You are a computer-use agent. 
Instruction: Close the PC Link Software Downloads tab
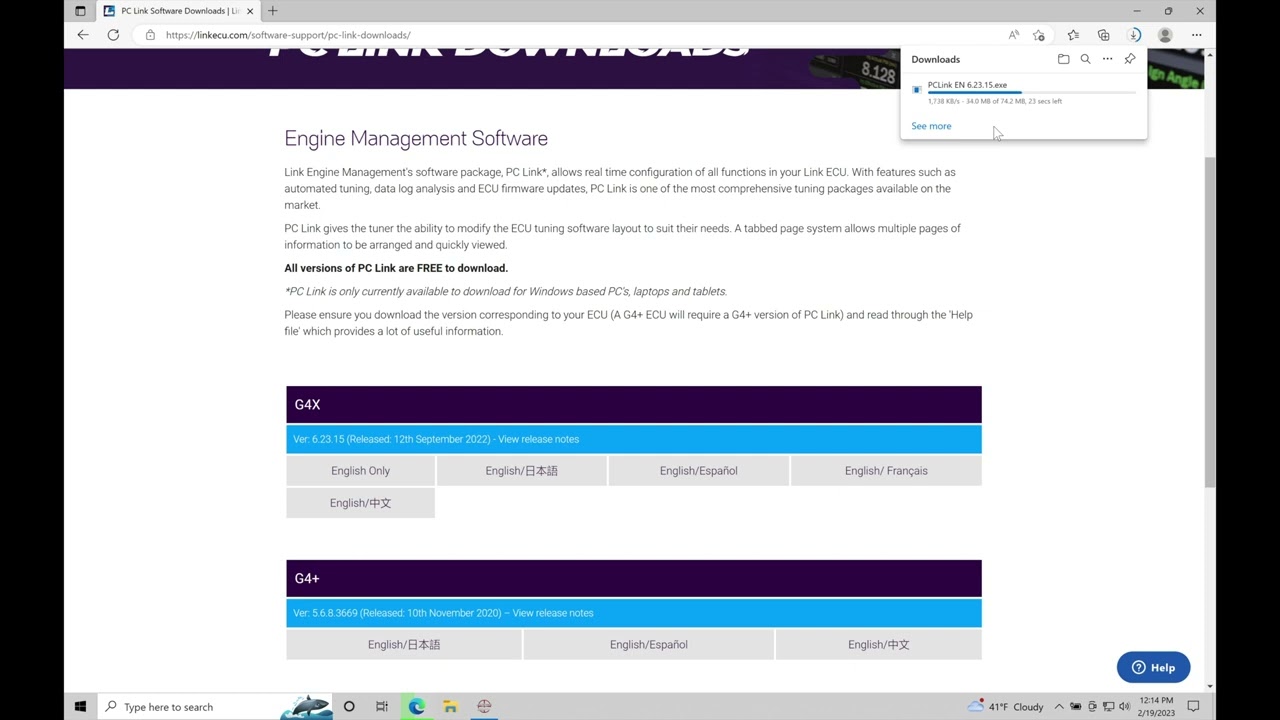tap(250, 11)
